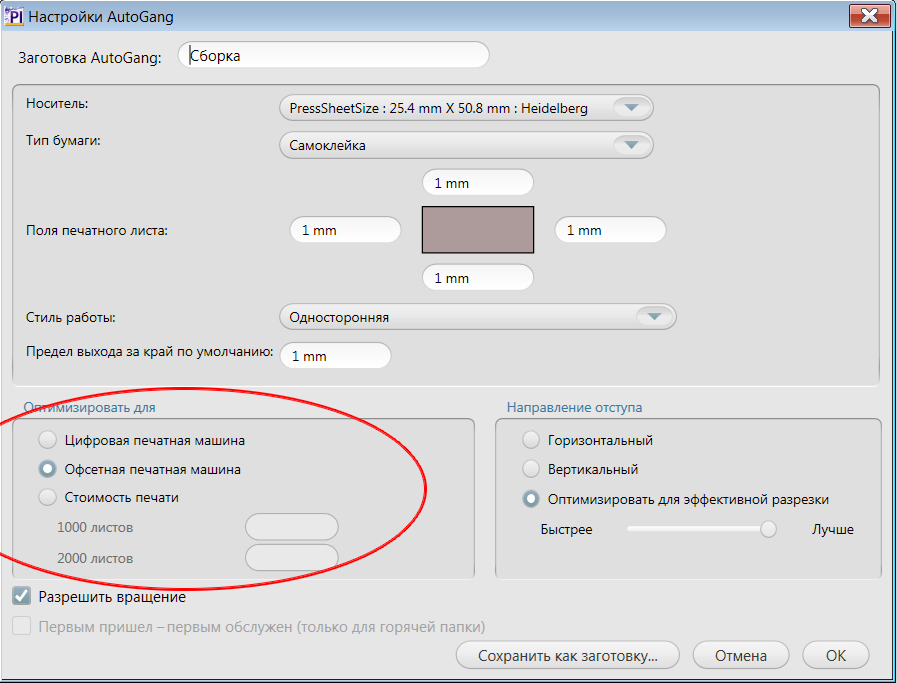897x683 pixels.
Task: Click the press sheet preview rectangle
Action: pyautogui.click(x=478, y=230)
